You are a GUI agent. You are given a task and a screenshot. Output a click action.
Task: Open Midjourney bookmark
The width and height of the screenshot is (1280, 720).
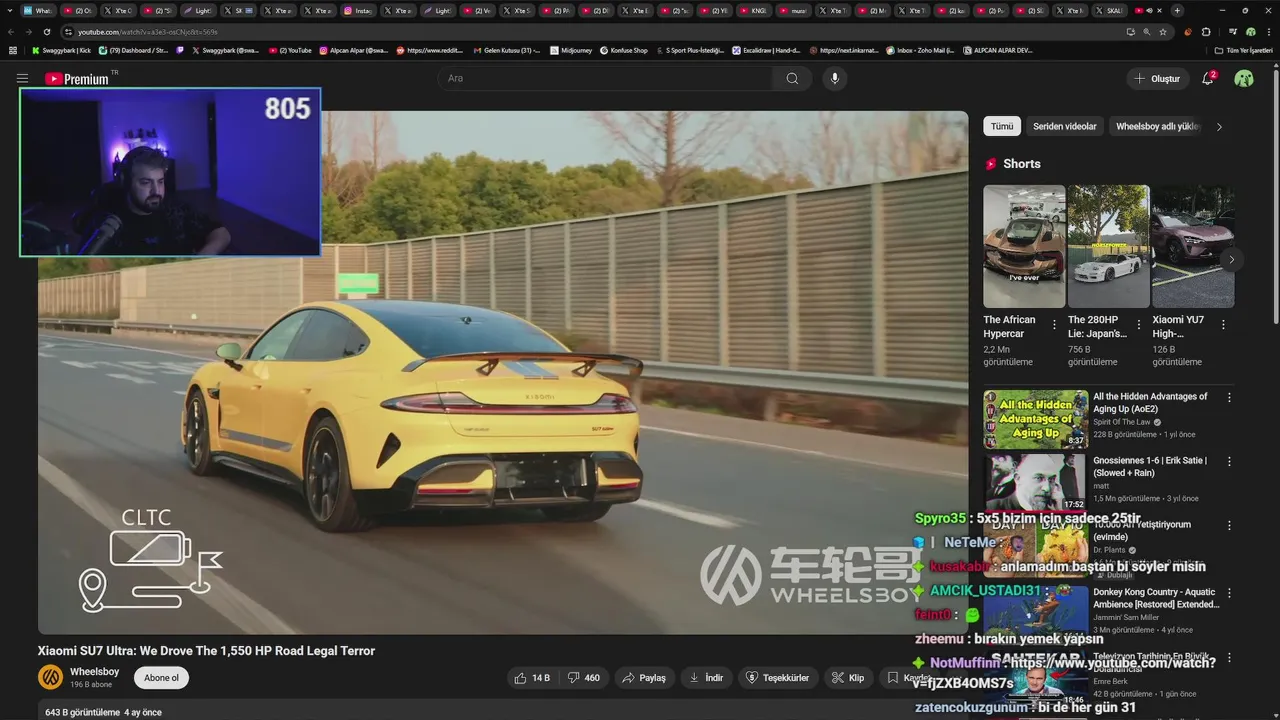click(570, 50)
